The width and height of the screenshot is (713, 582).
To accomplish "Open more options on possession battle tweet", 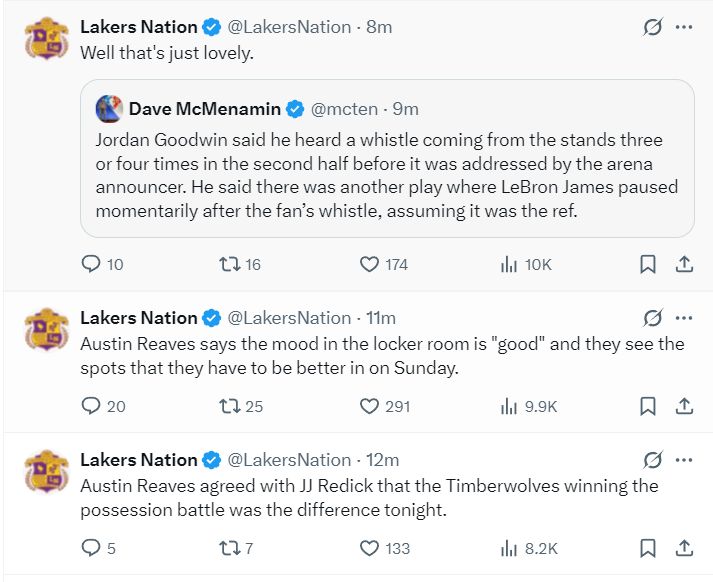I will [684, 460].
